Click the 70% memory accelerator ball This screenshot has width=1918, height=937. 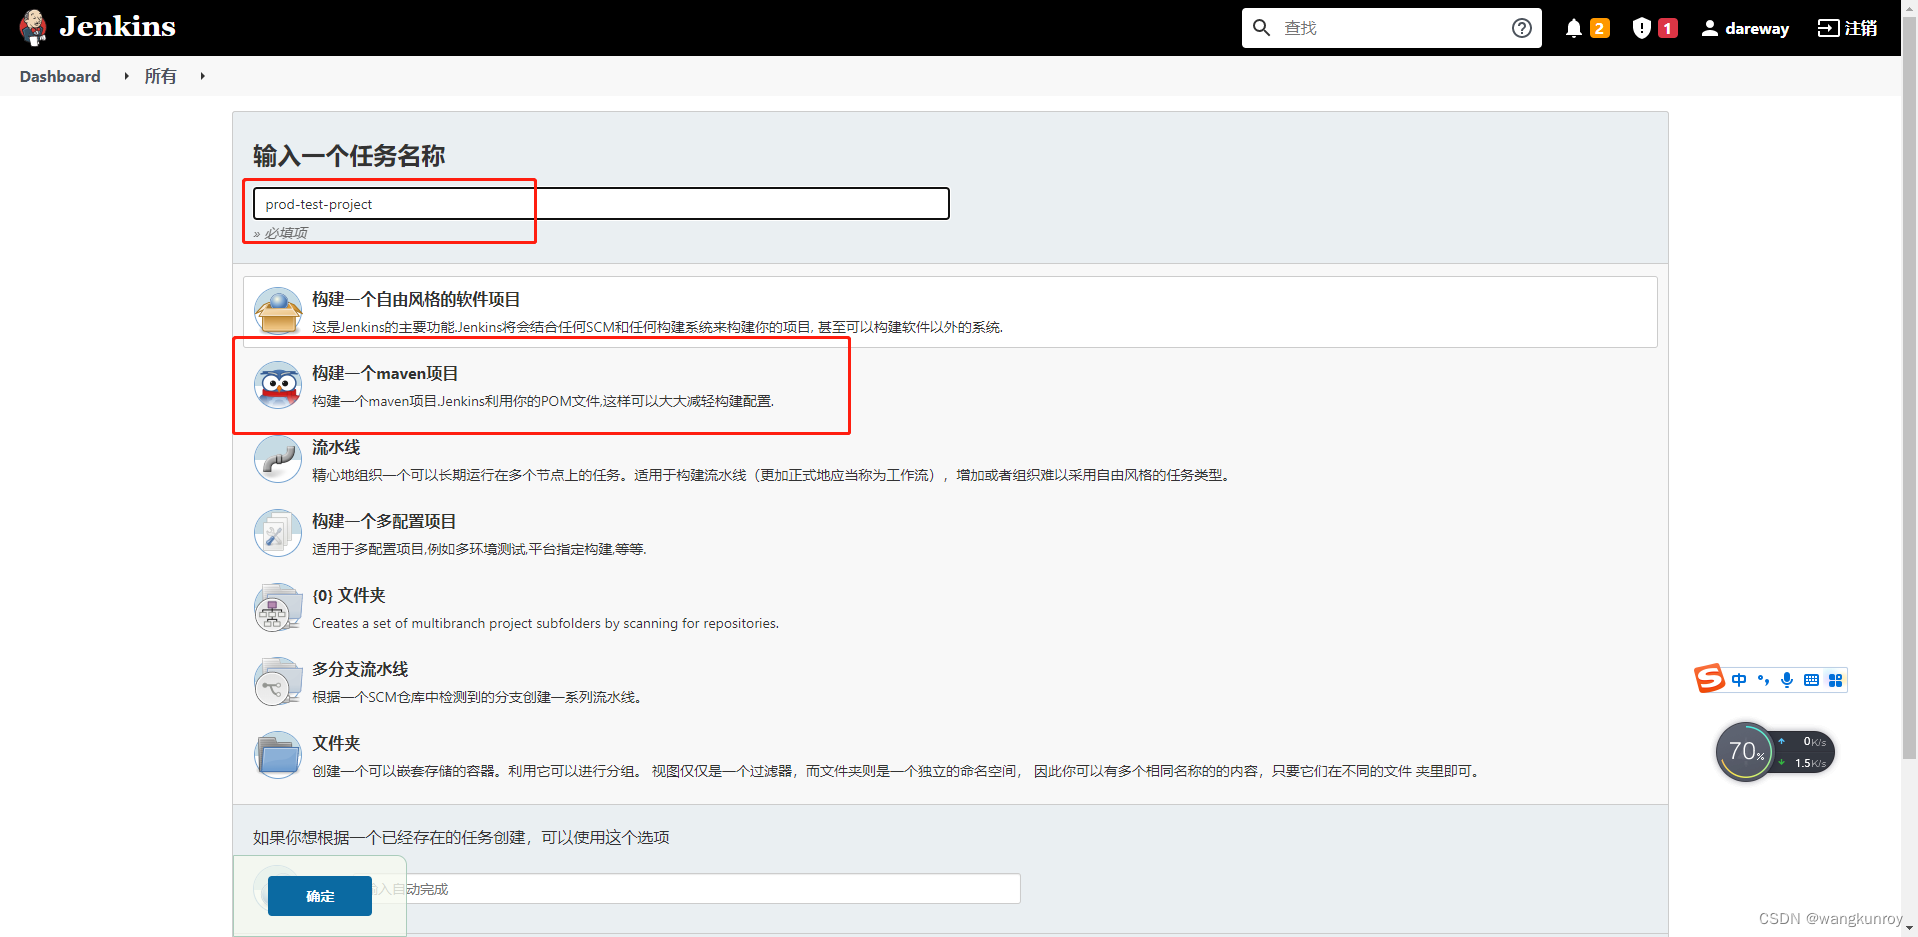click(1745, 752)
